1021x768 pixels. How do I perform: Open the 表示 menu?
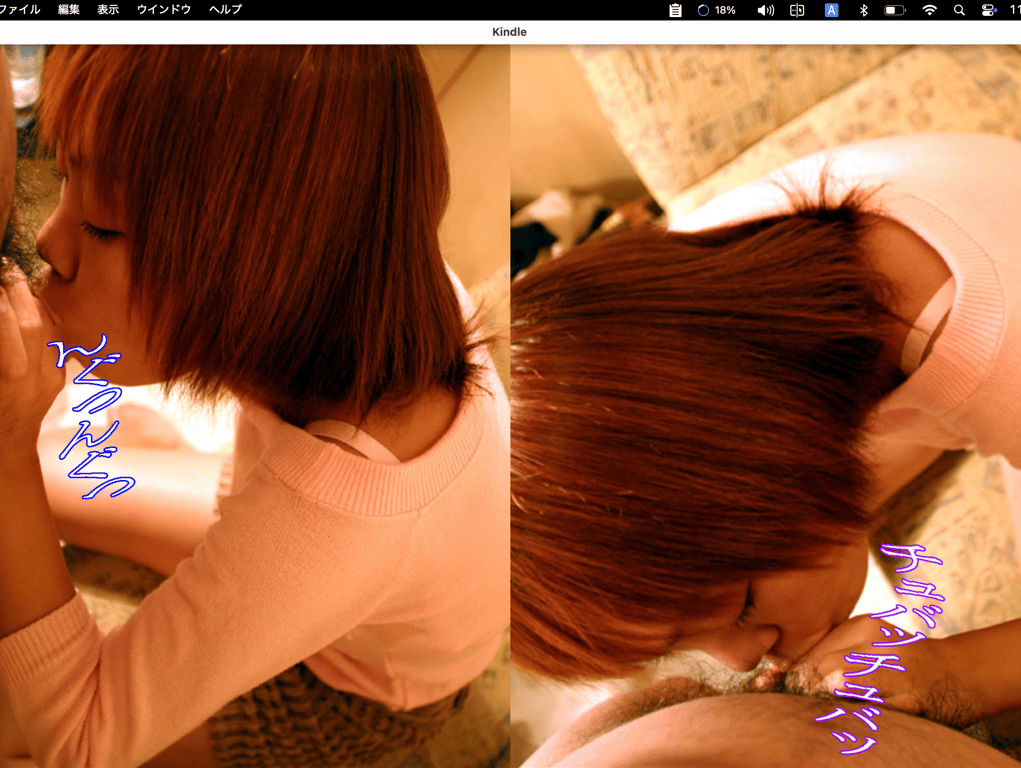[108, 9]
